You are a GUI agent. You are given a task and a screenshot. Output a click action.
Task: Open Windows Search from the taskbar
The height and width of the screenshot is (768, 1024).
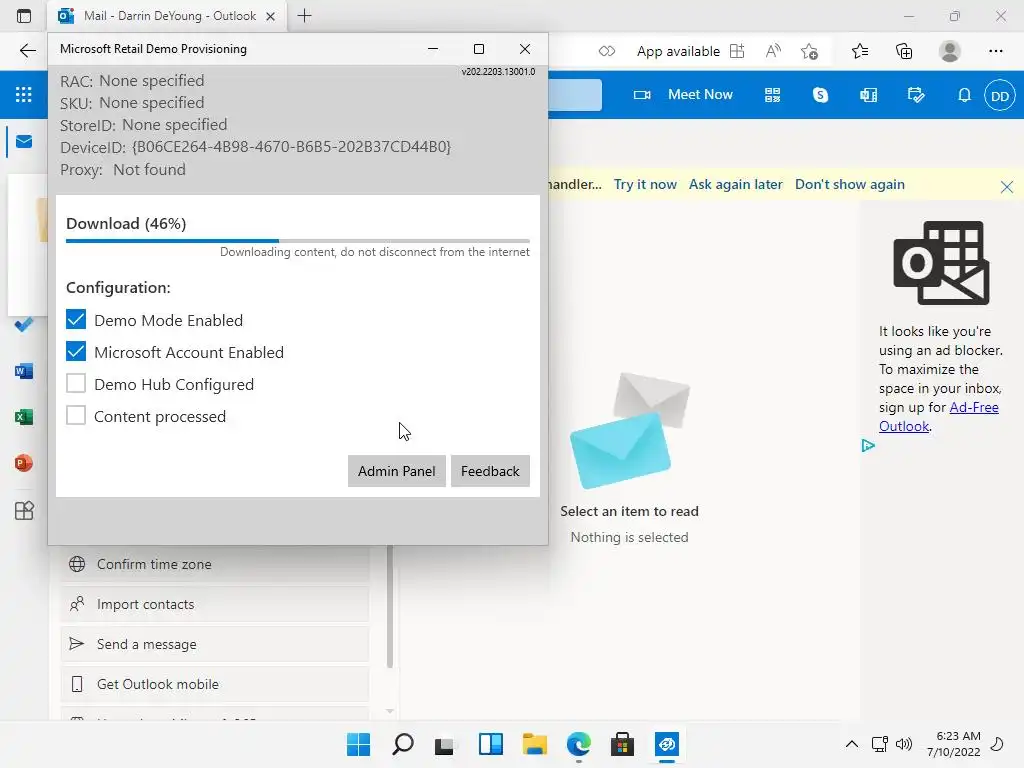tap(402, 744)
